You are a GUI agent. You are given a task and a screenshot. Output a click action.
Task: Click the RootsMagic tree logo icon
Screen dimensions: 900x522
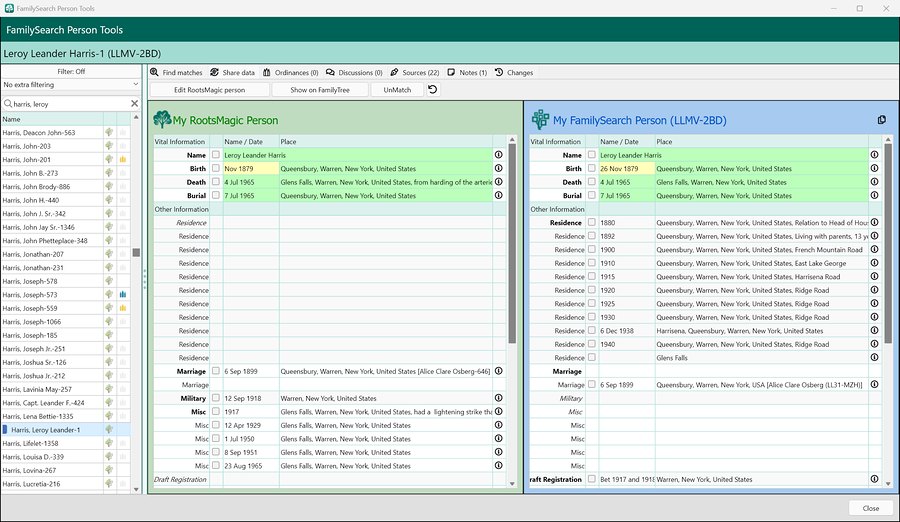click(x=162, y=119)
